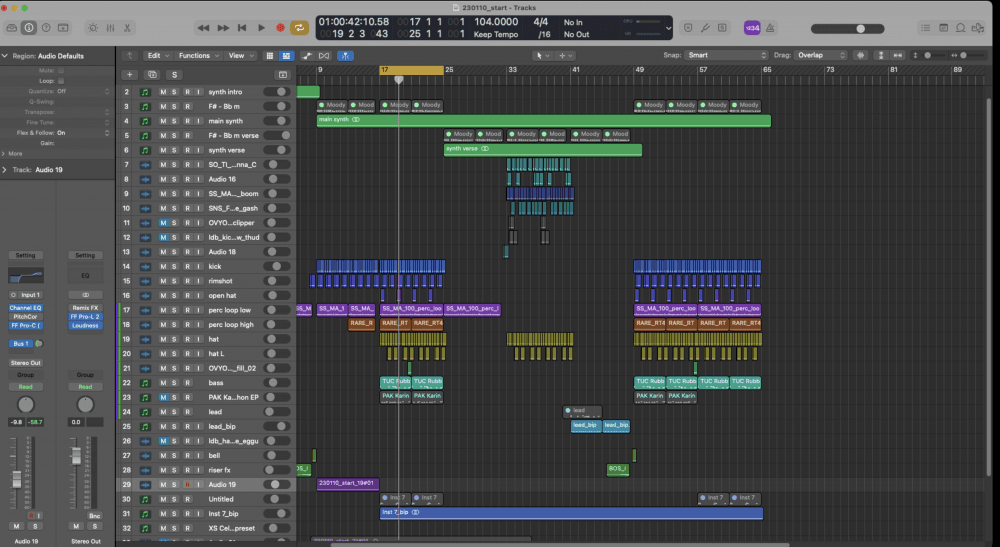Screen dimensions: 1000x547
Task: Click the Solo mode icon in the control bar
Action: click(x=722, y=28)
